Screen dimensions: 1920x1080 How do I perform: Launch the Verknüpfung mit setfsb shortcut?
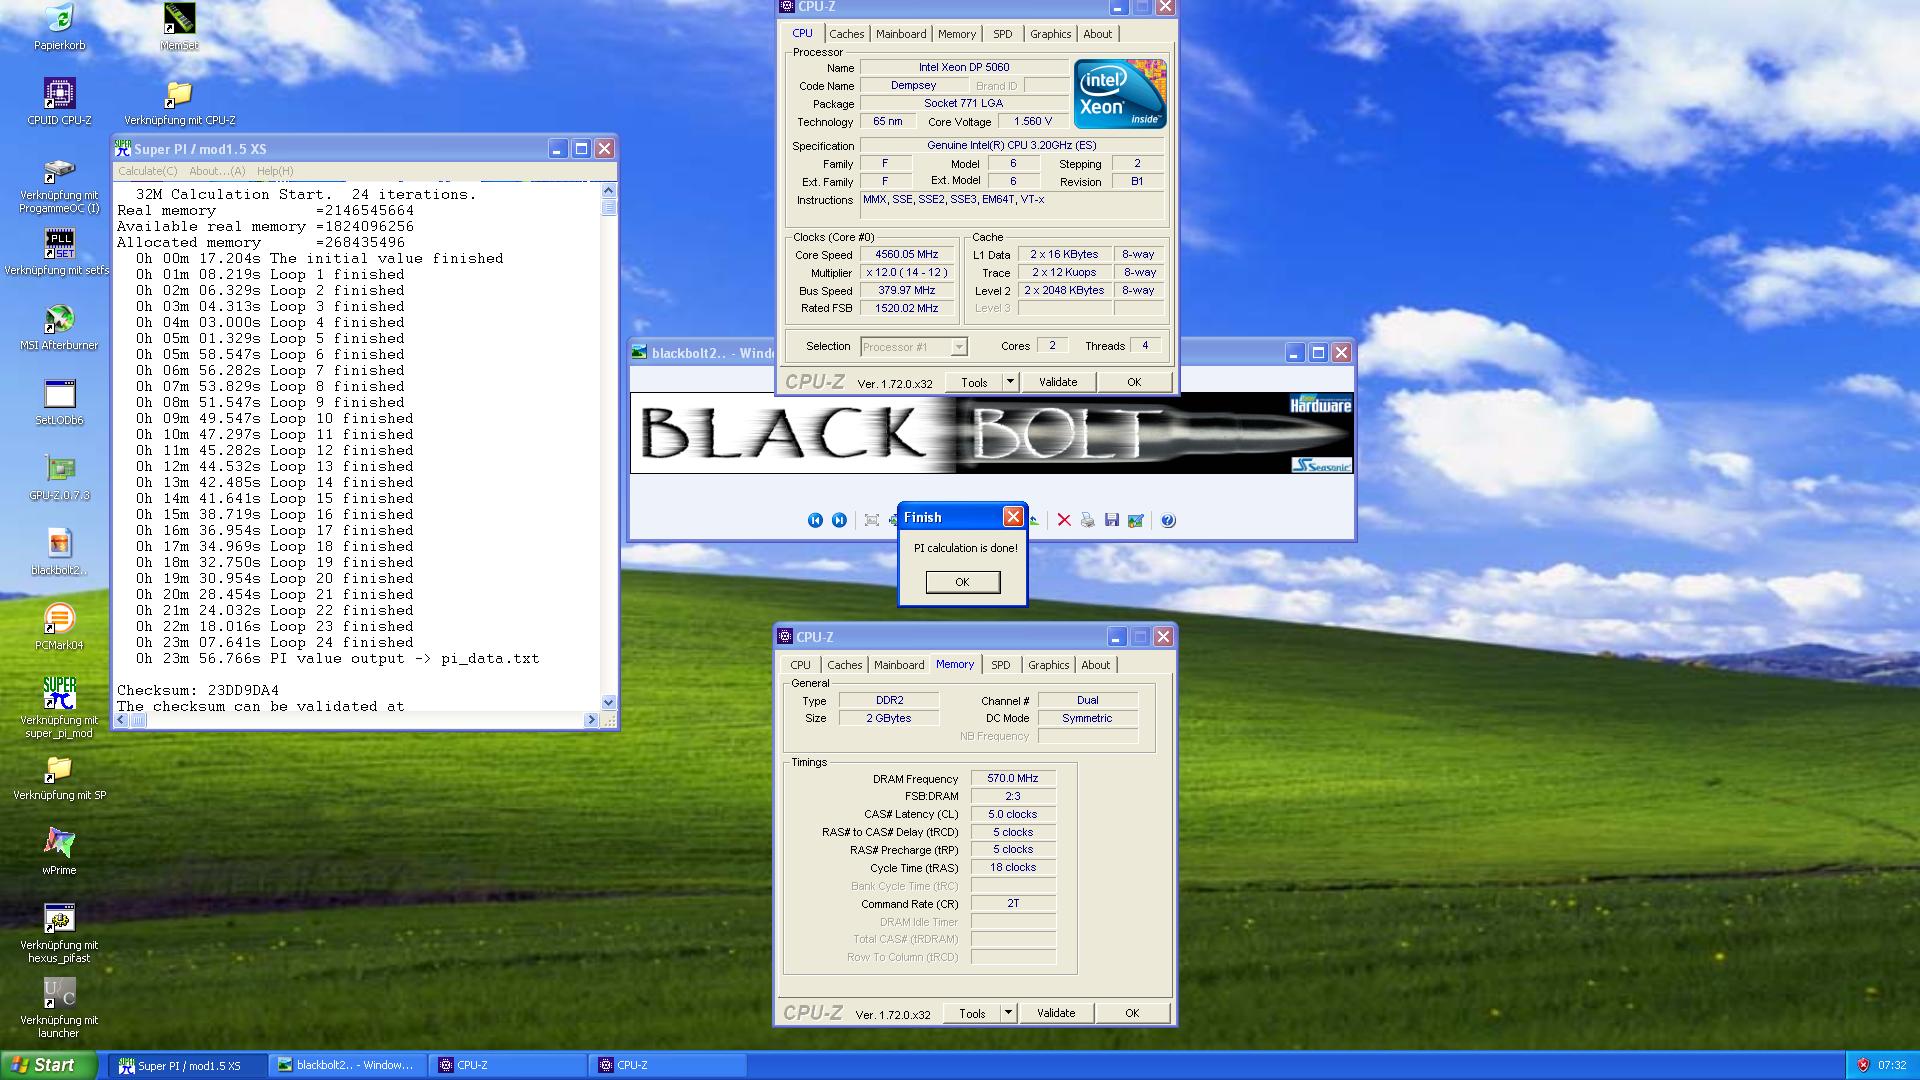pos(59,252)
